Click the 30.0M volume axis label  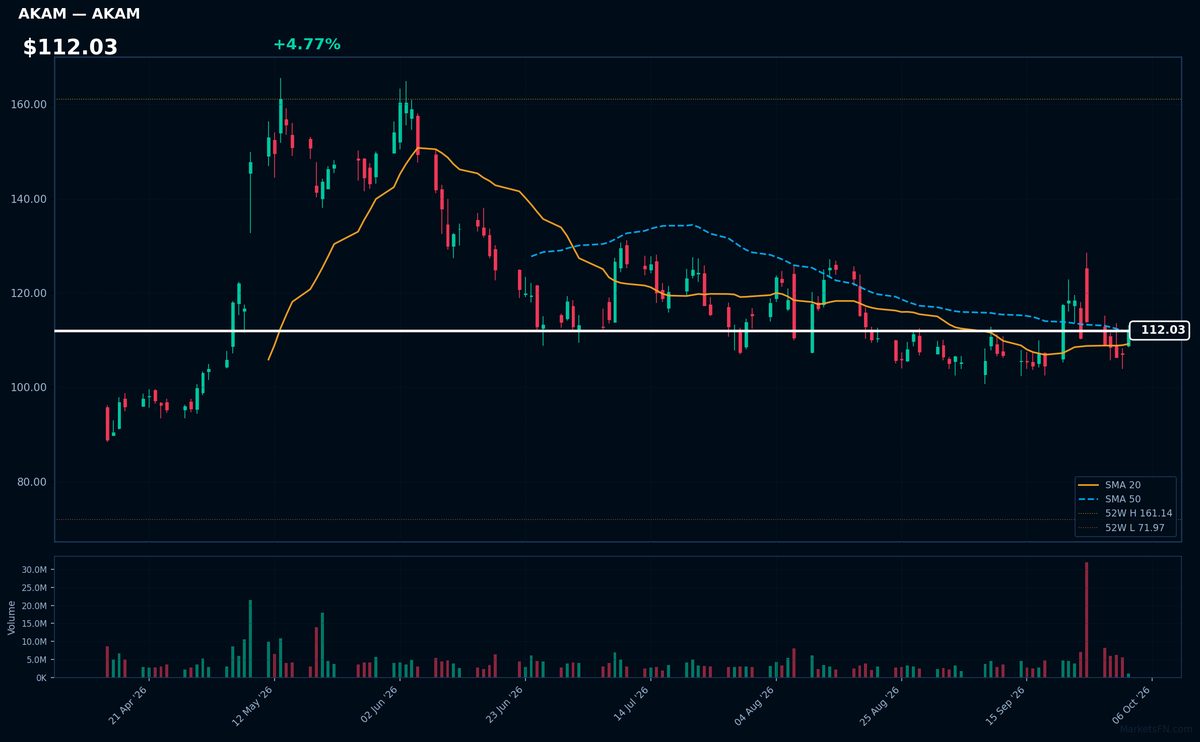click(34, 570)
